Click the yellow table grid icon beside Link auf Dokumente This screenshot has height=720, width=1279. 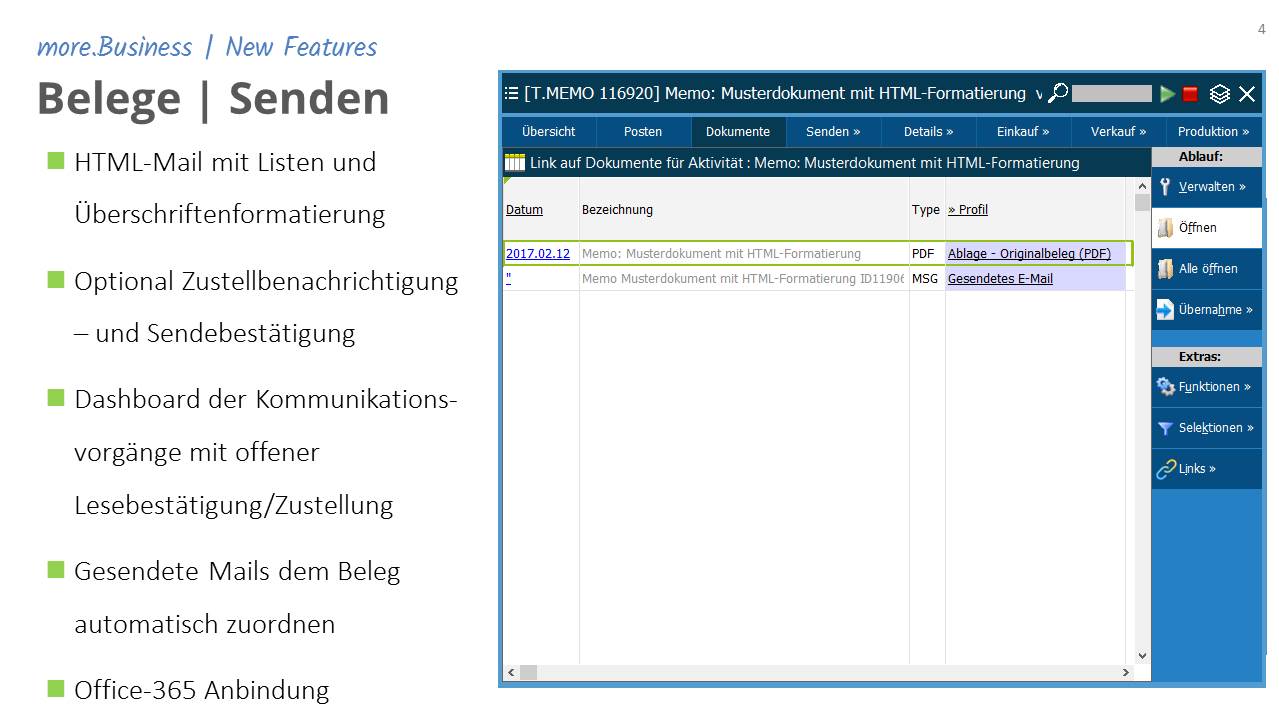[514, 162]
